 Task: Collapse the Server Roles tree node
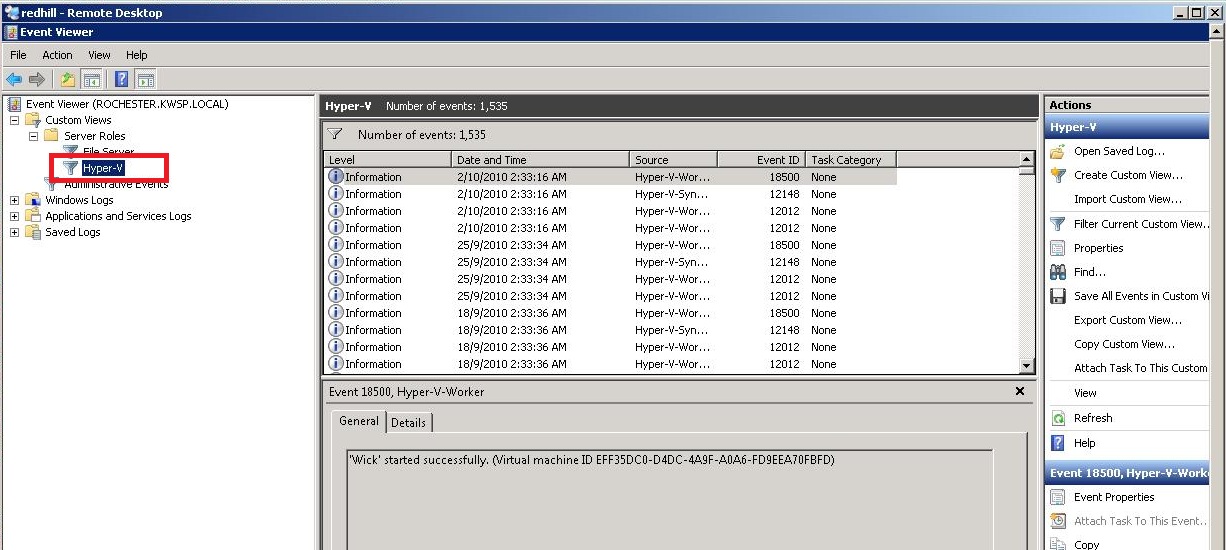(33, 136)
